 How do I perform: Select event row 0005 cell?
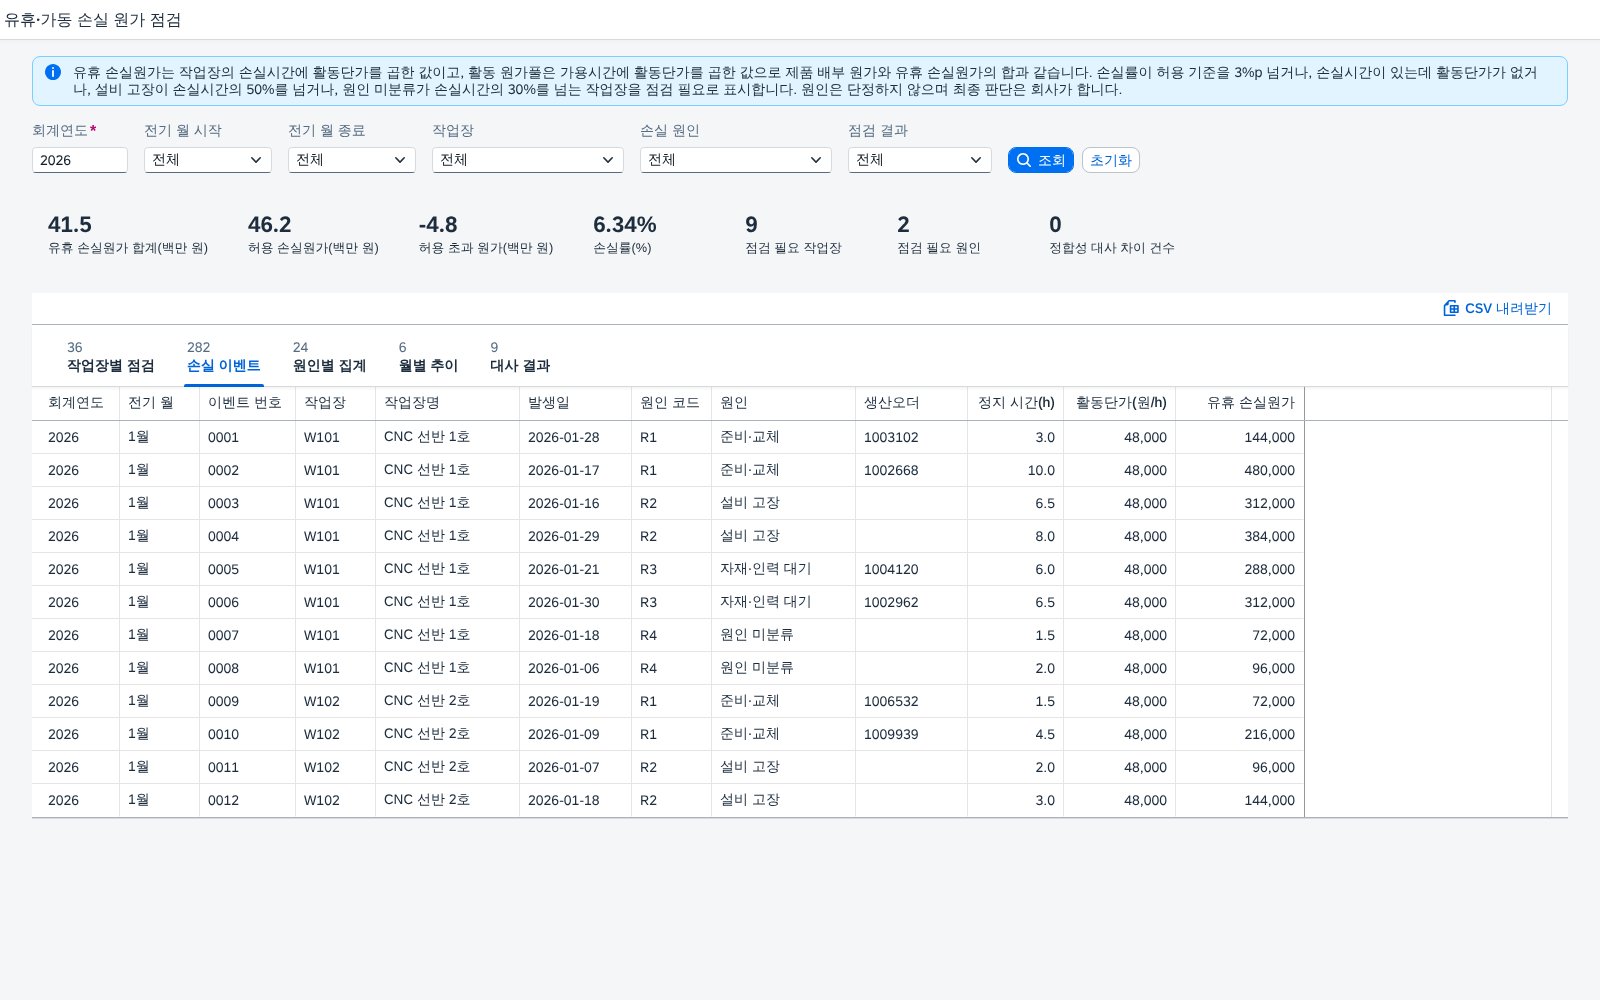(248, 569)
